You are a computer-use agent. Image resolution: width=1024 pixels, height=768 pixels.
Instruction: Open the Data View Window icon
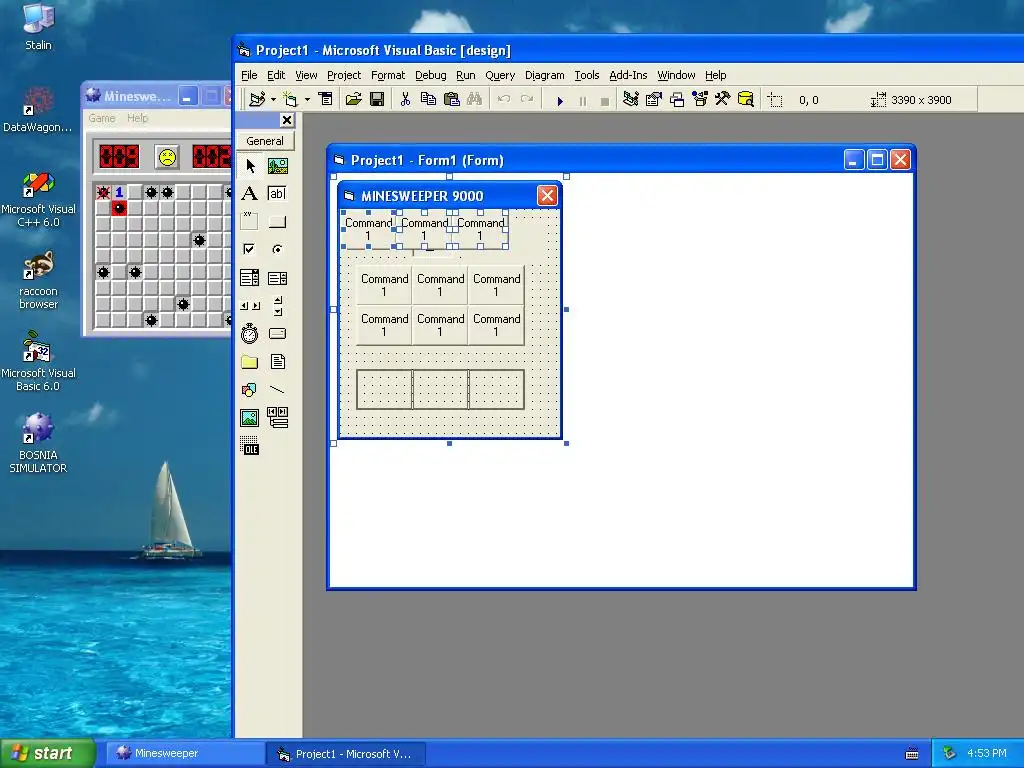(x=746, y=99)
